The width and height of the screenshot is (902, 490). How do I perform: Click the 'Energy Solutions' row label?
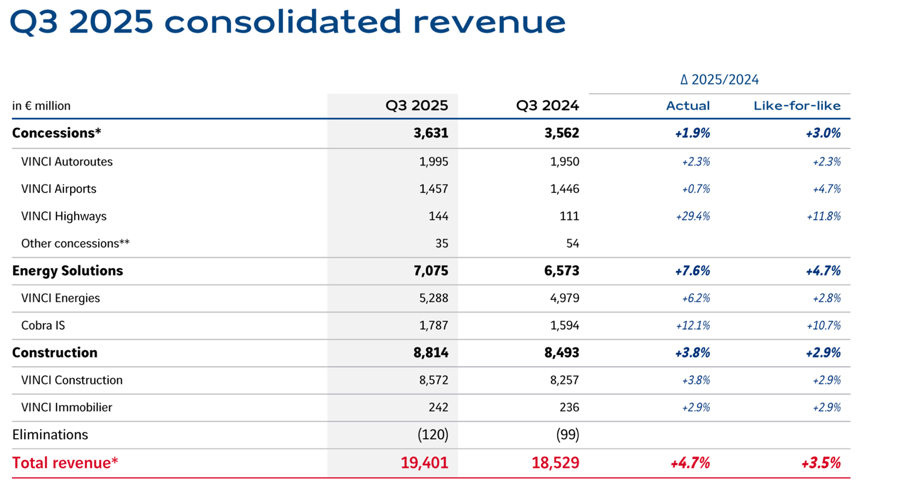[x=67, y=271]
